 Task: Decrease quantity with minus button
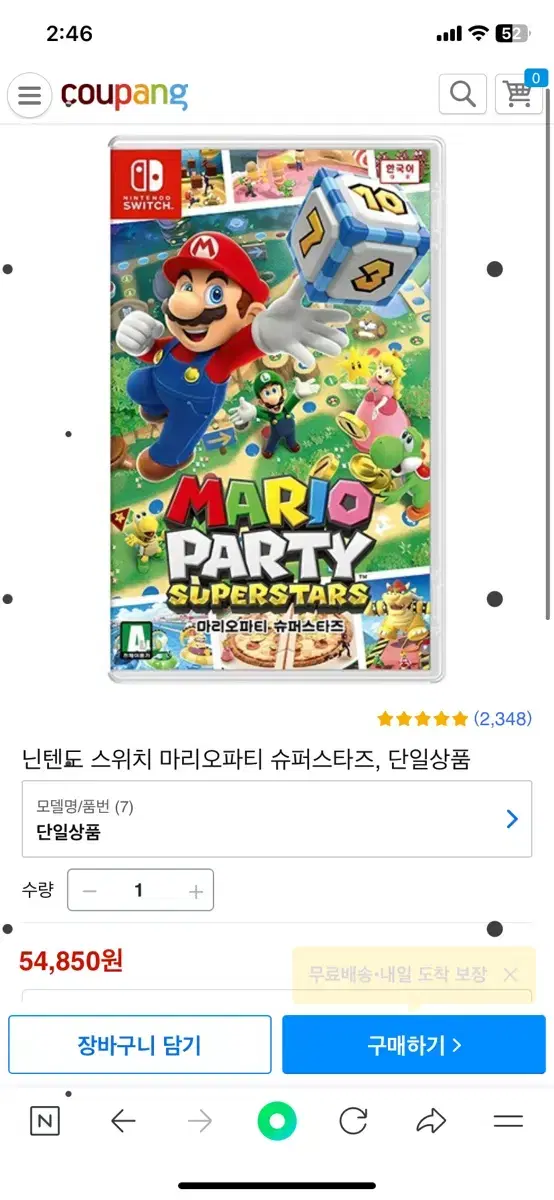coord(90,891)
